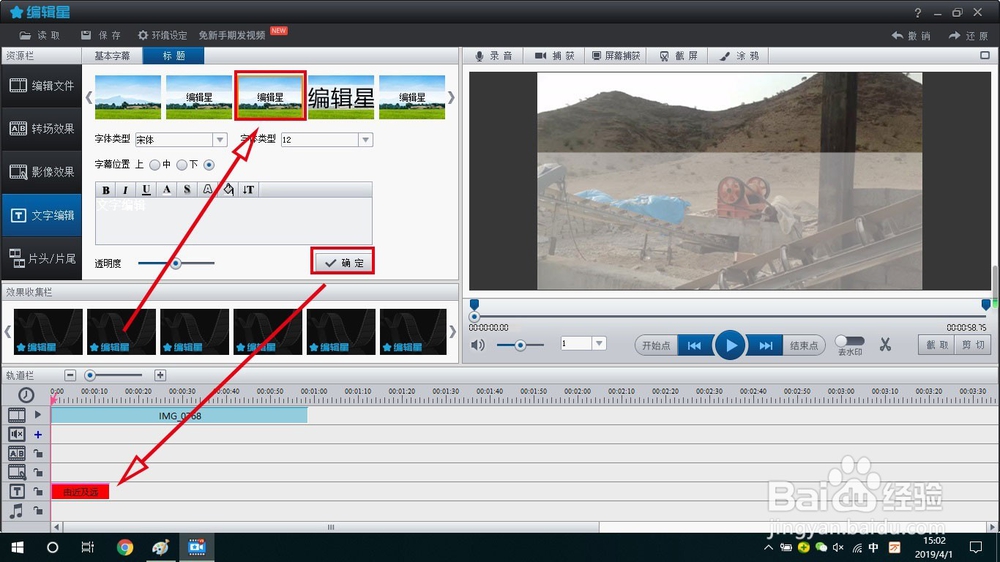Image resolution: width=1000 pixels, height=562 pixels.
Task: Click the 撤销 undo button
Action: tap(911, 36)
